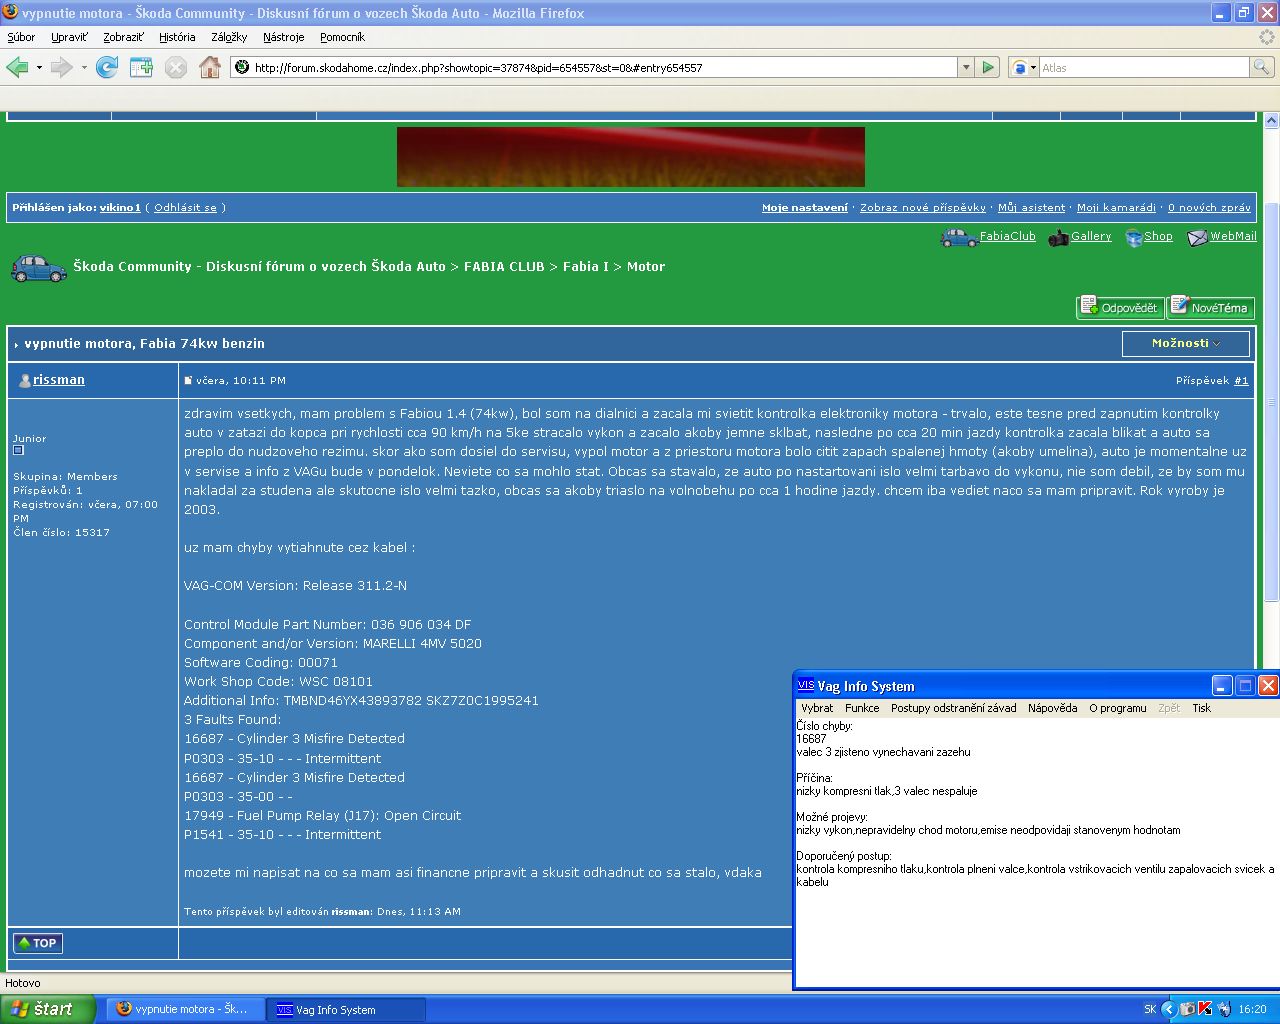Click the SK language indicator in tray
The image size is (1280, 1024).
1150,1010
